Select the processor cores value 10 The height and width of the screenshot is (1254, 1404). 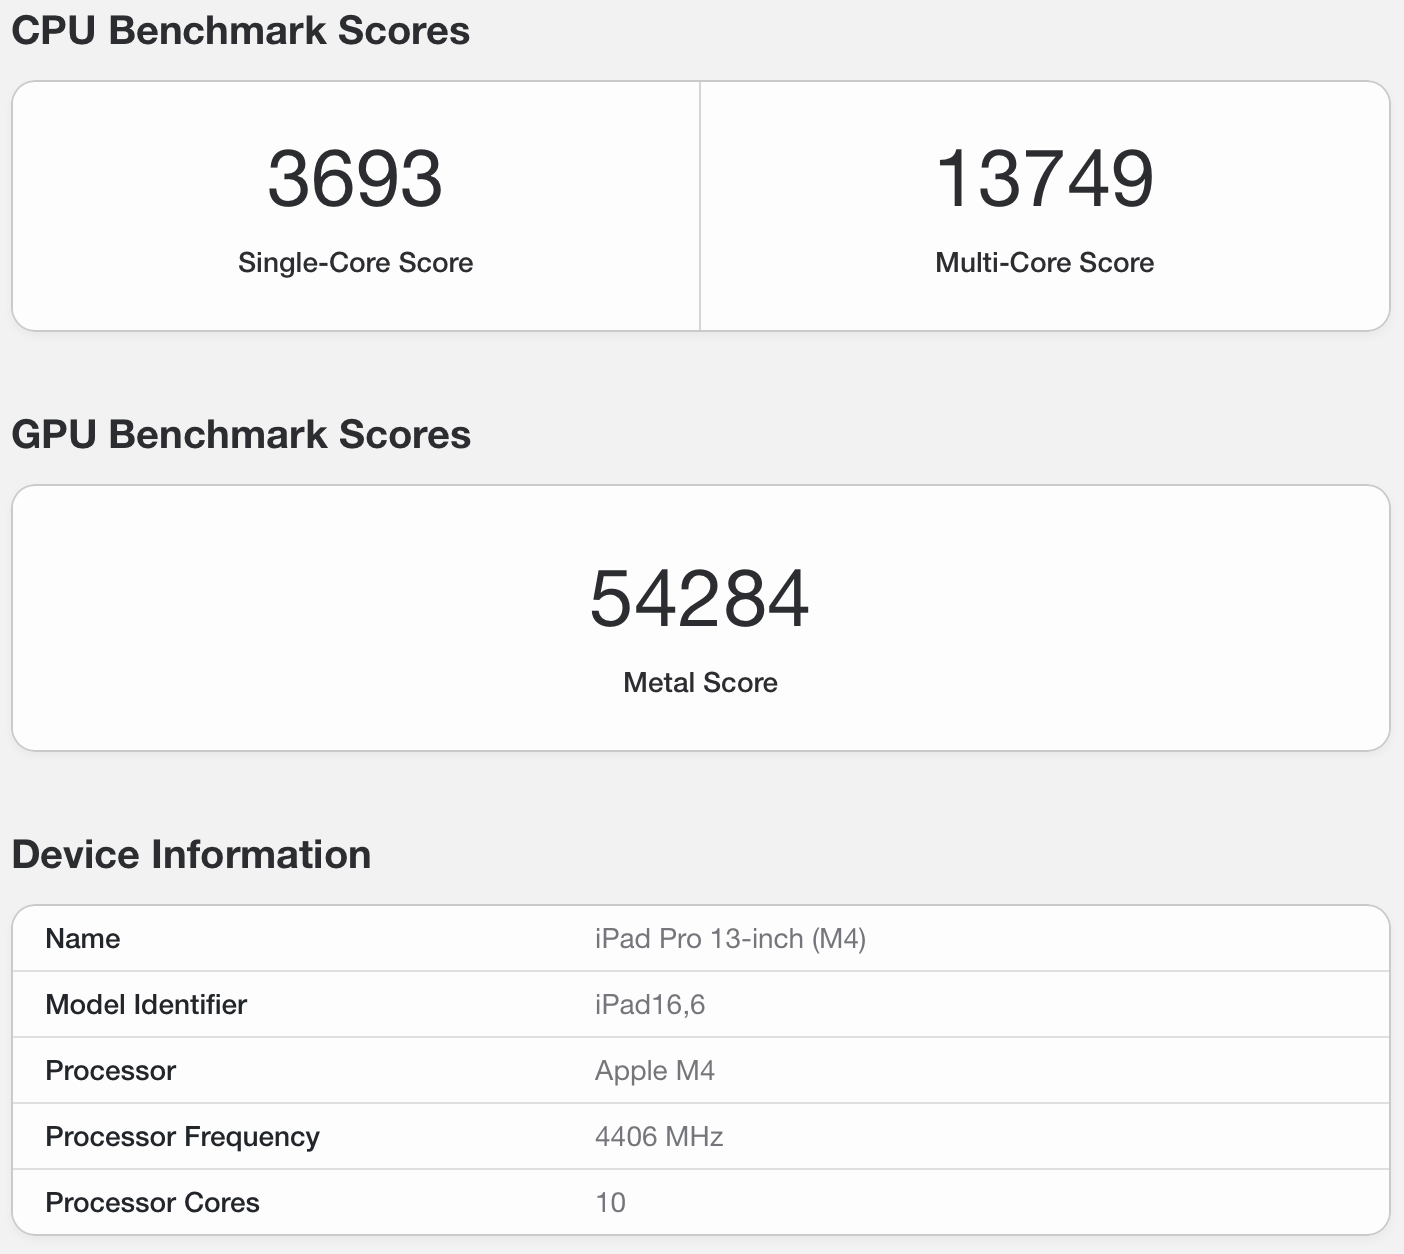click(610, 1203)
